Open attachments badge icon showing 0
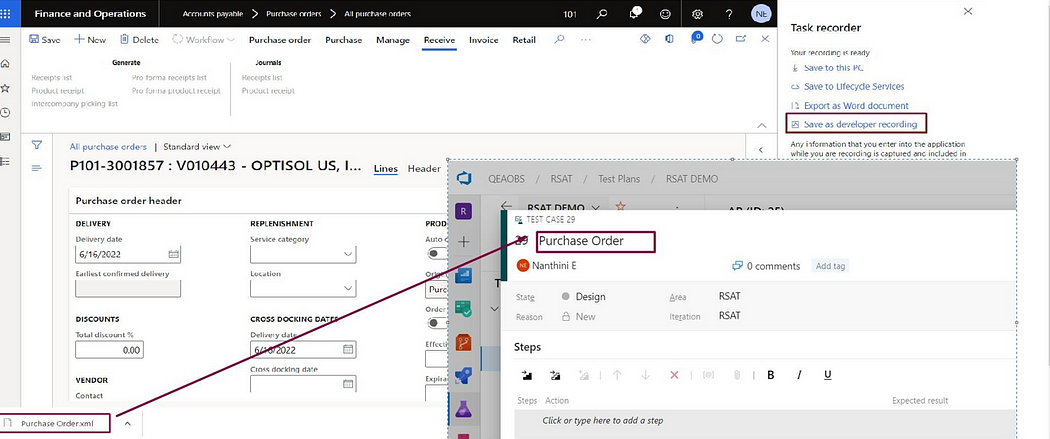The width and height of the screenshot is (1050, 439). [x=696, y=37]
